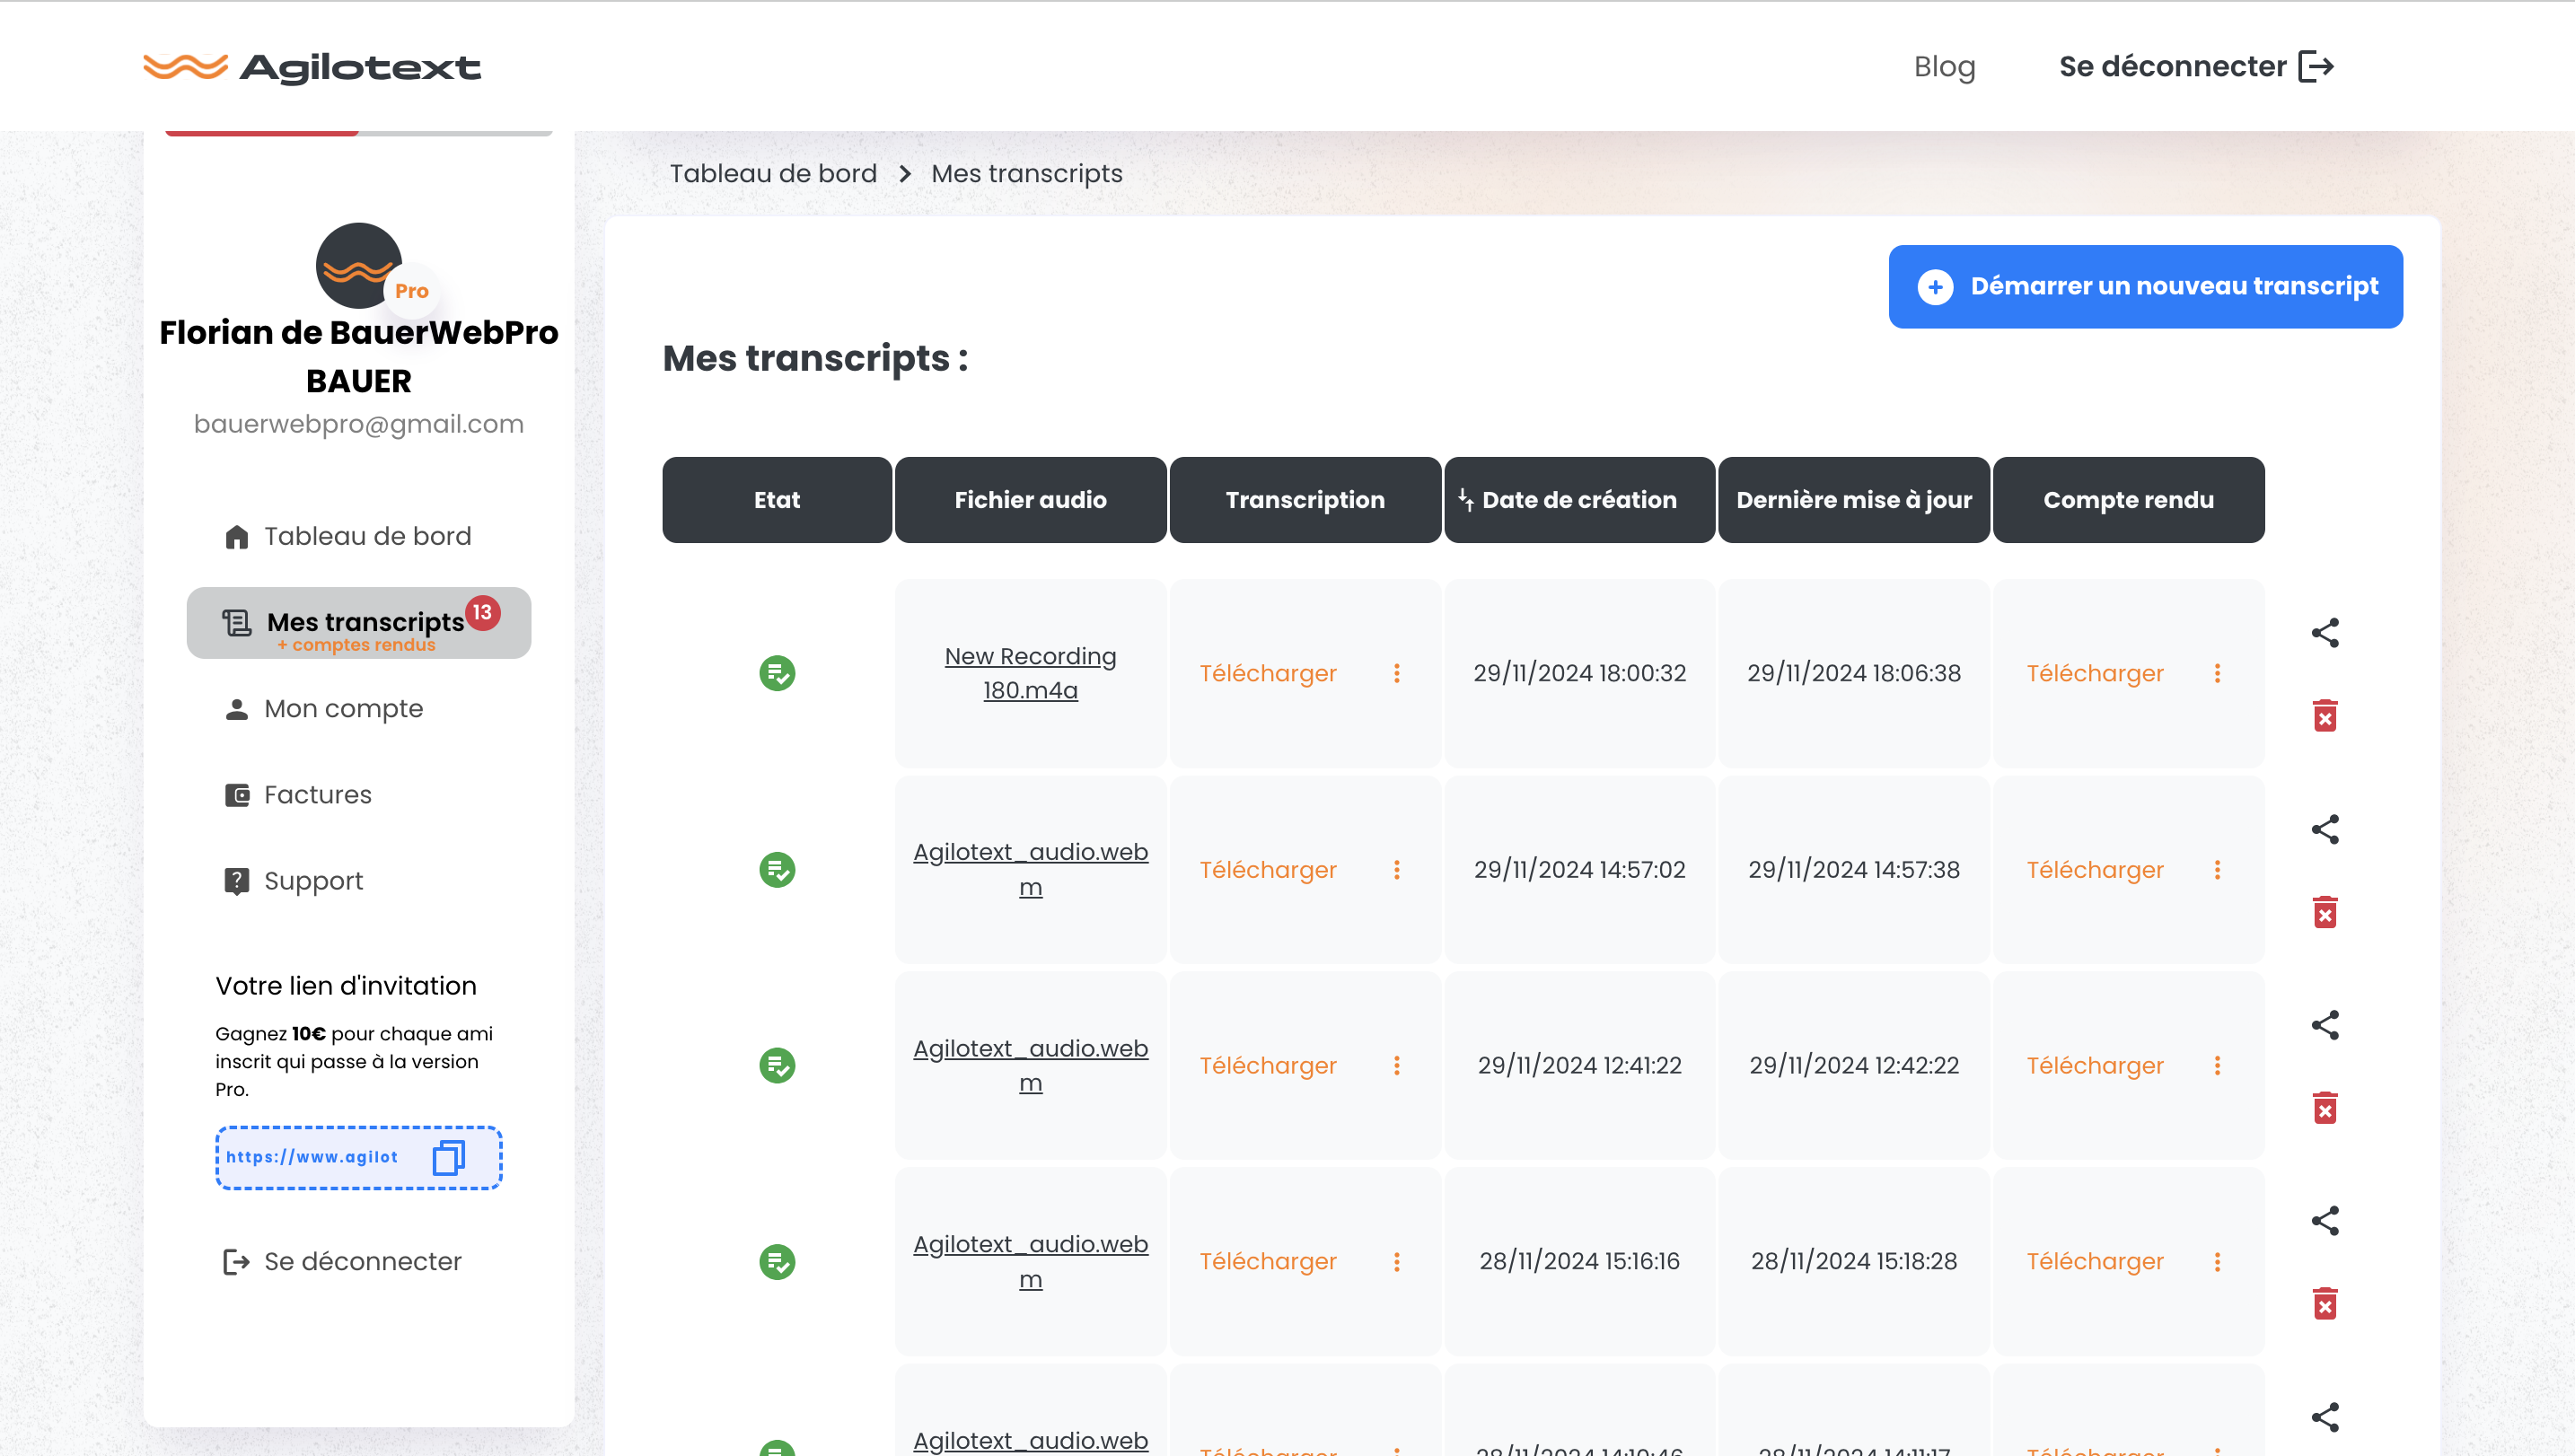This screenshot has height=1456, width=2575.
Task: Click the copy invitation link icon
Action: tap(449, 1157)
